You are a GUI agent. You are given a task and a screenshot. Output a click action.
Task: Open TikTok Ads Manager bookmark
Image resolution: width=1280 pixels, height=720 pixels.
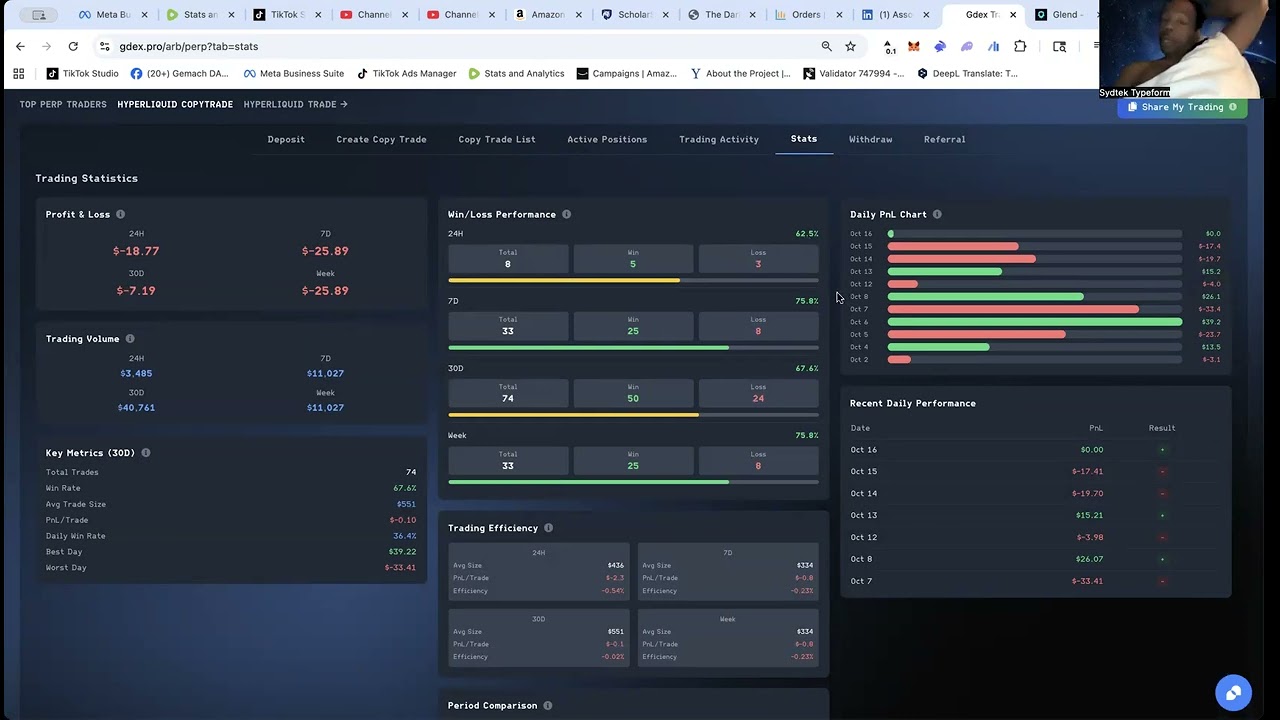pos(406,73)
